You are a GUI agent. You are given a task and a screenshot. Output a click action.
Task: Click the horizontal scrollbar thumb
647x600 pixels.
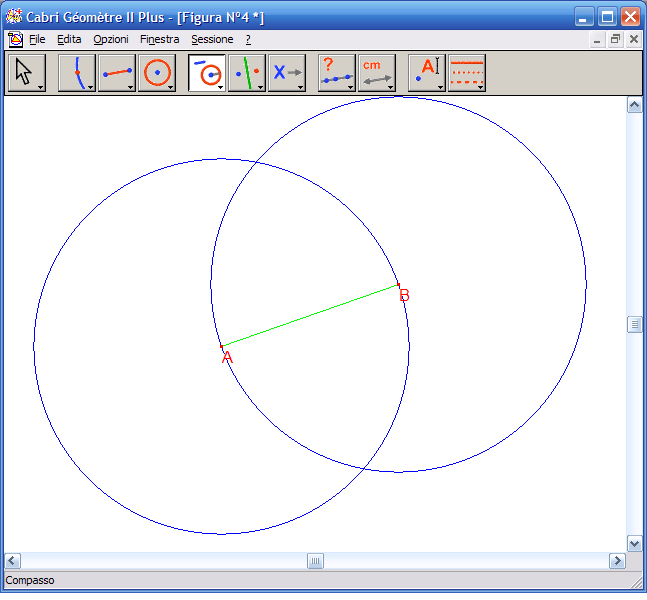[x=315, y=561]
